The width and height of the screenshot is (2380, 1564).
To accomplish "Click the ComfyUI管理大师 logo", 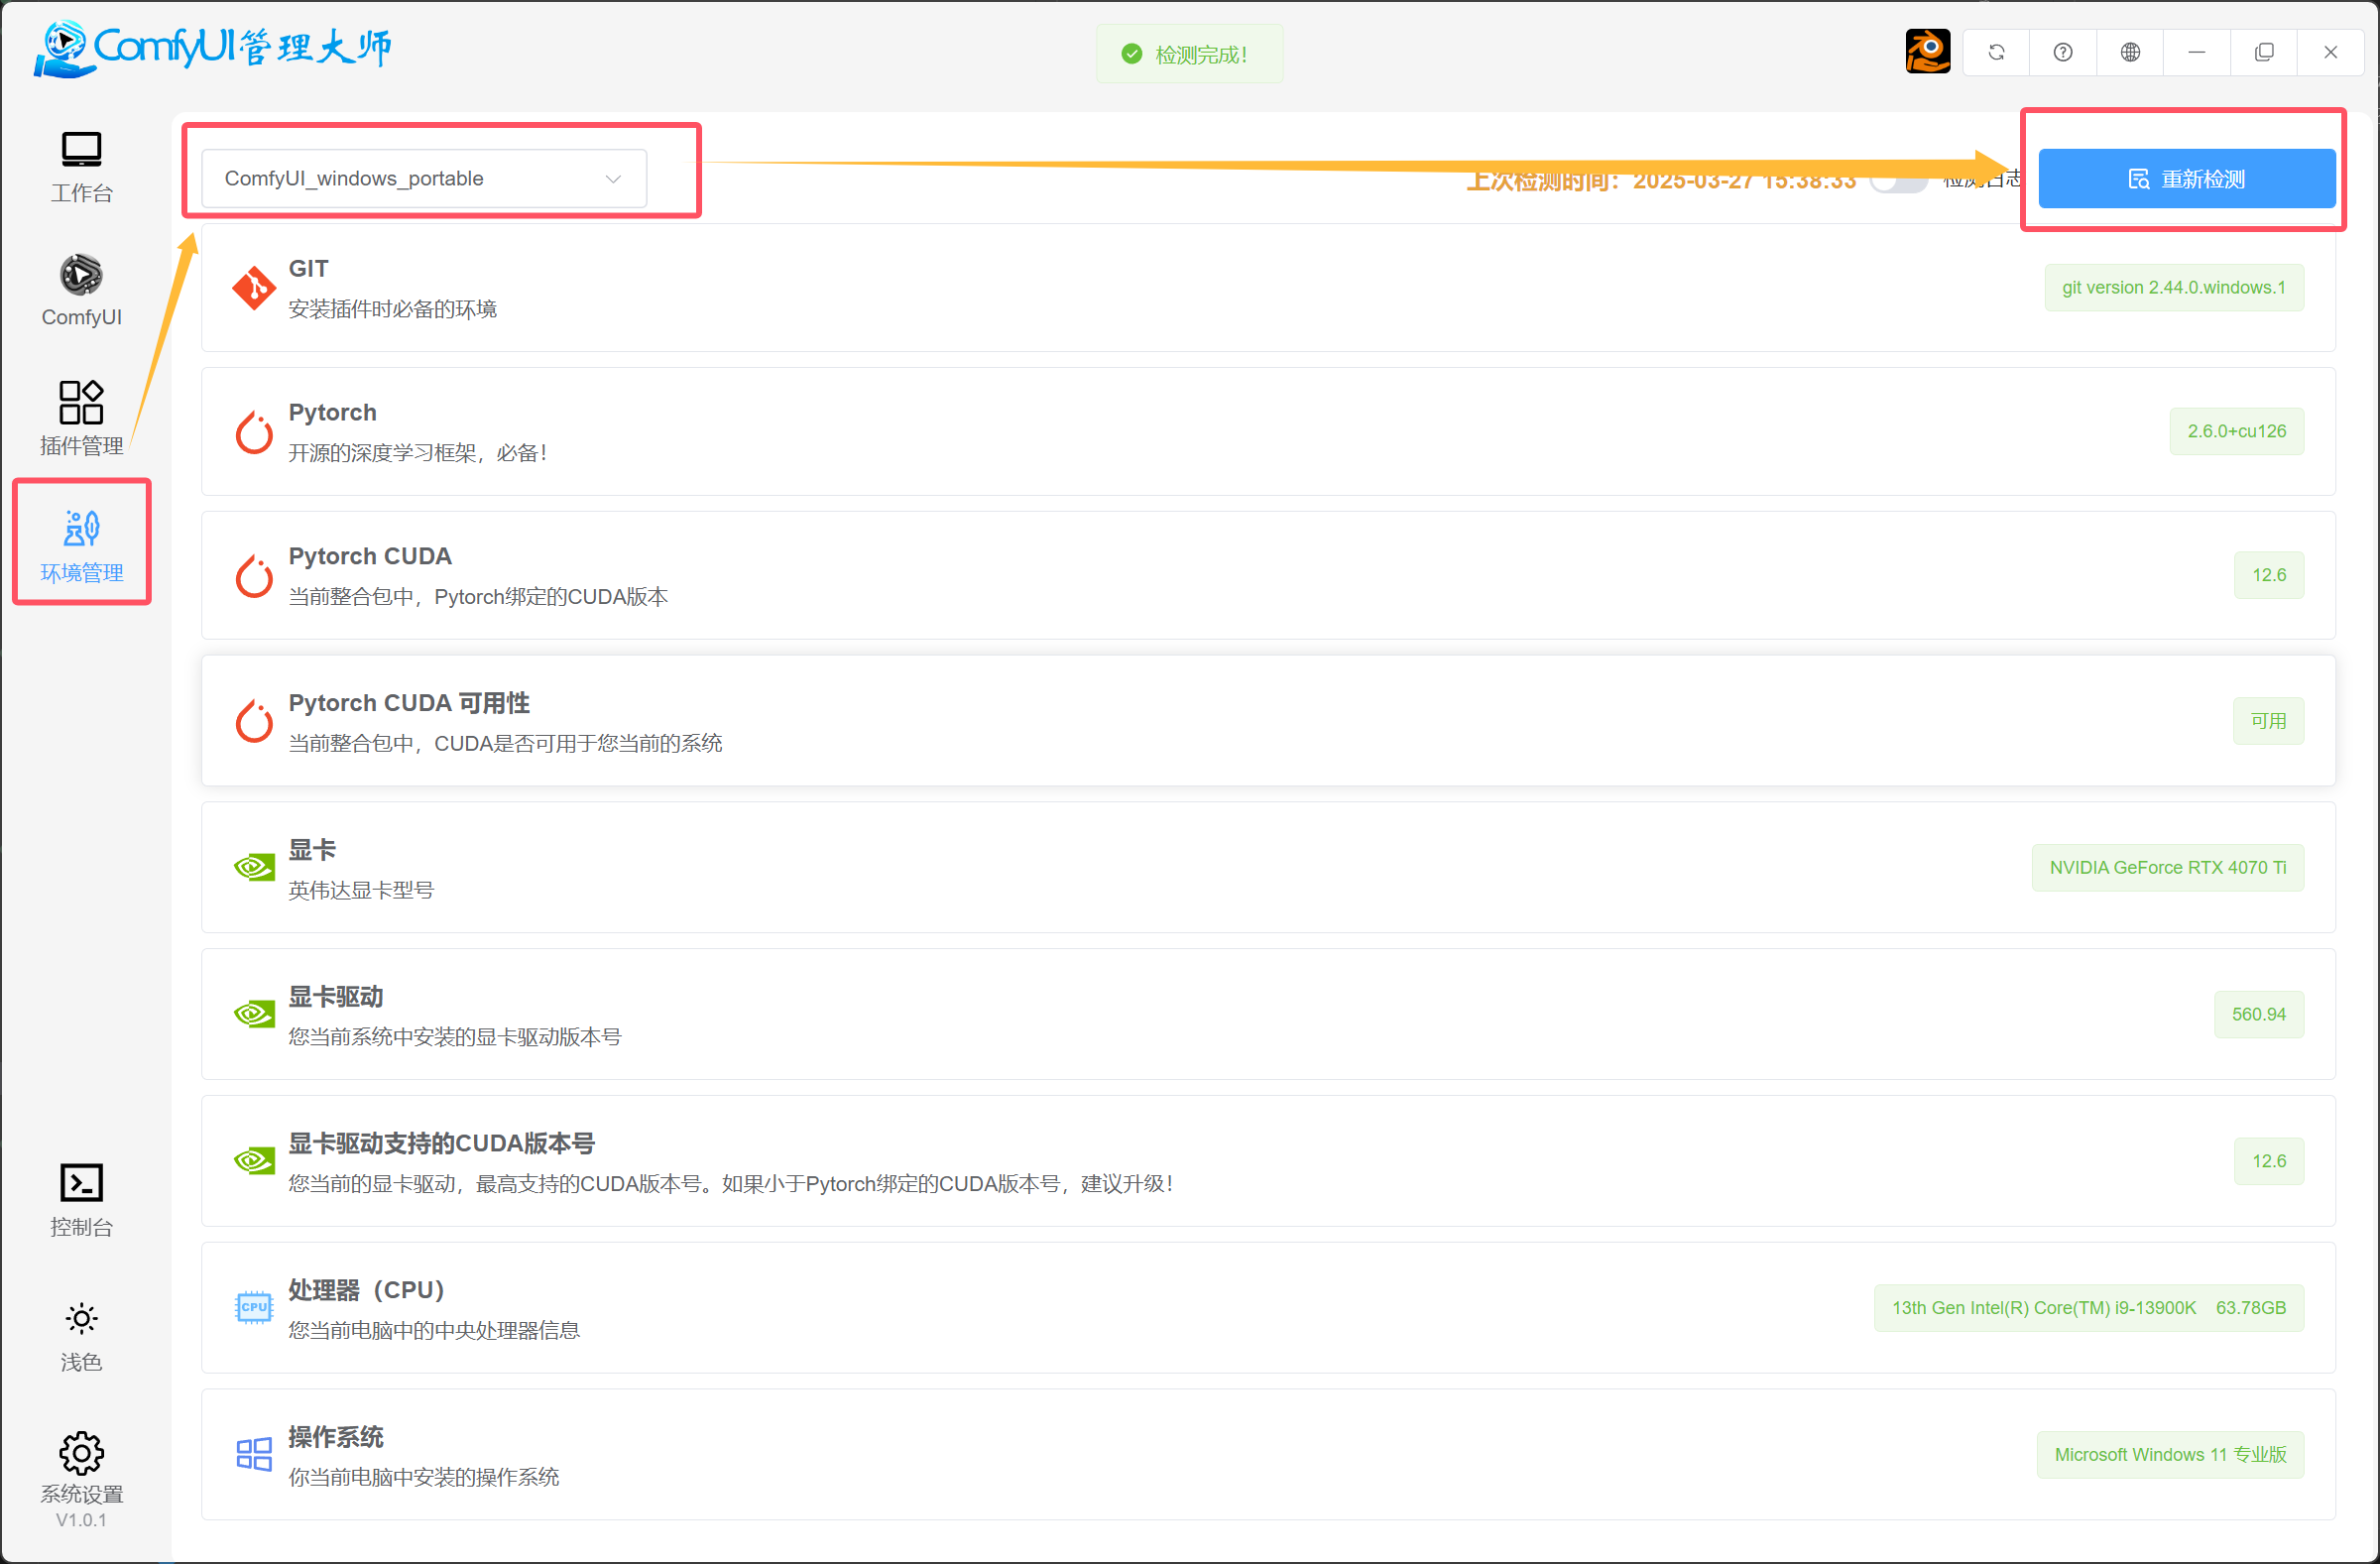I will [x=213, y=48].
